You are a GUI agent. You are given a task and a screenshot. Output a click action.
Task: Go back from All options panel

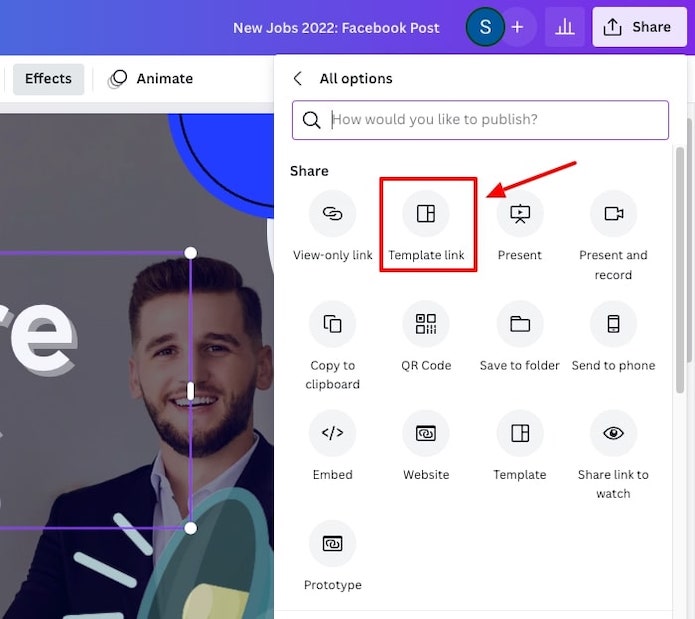(x=298, y=78)
